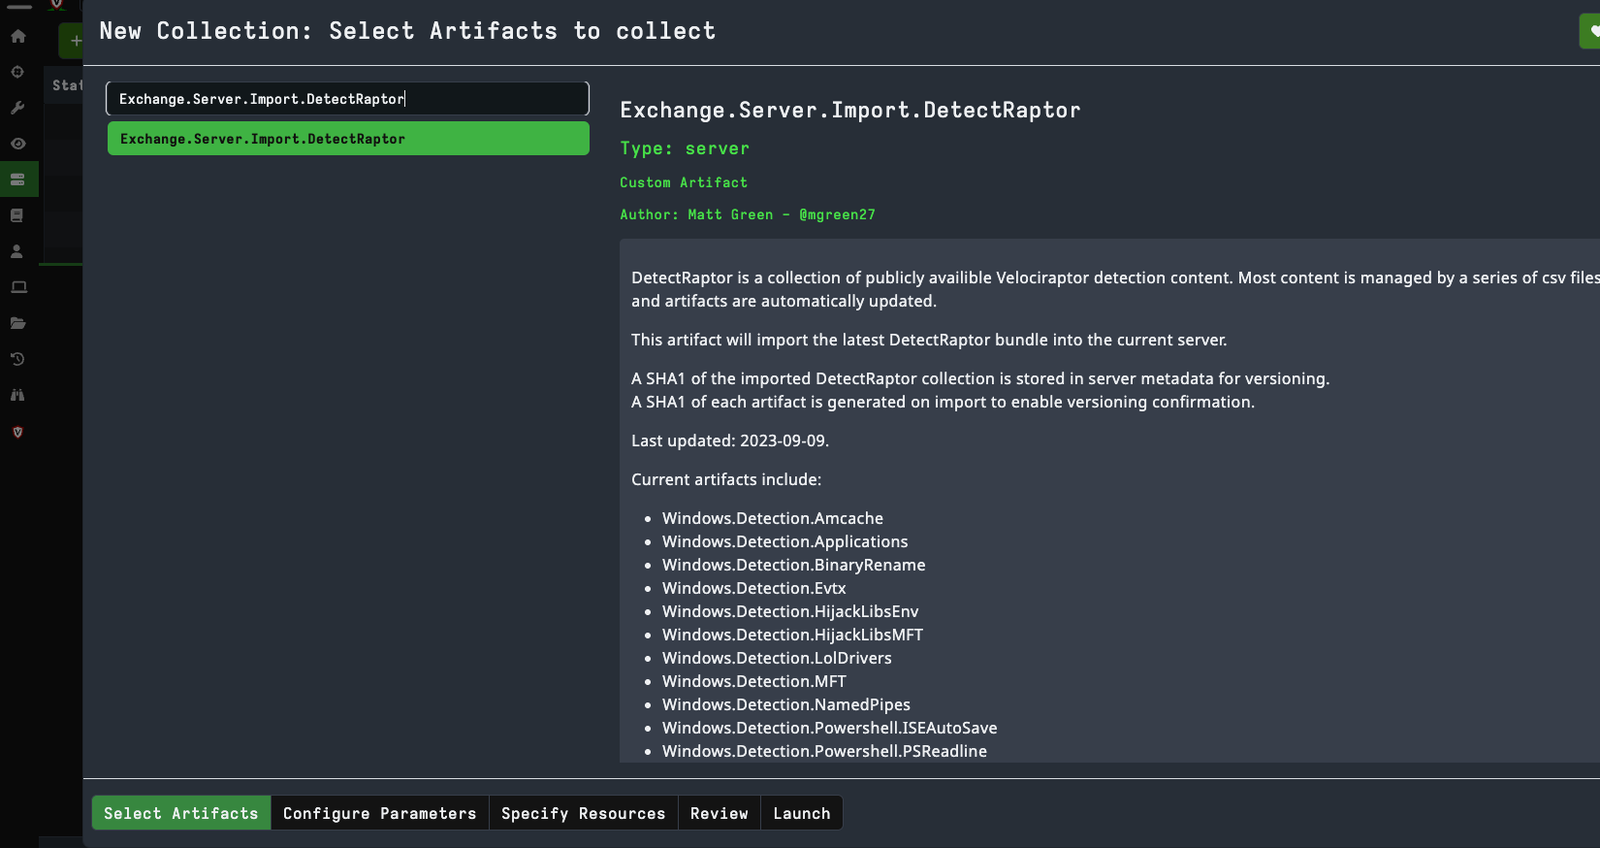Click the artifact search input field
1600x848 pixels.
(x=348, y=99)
